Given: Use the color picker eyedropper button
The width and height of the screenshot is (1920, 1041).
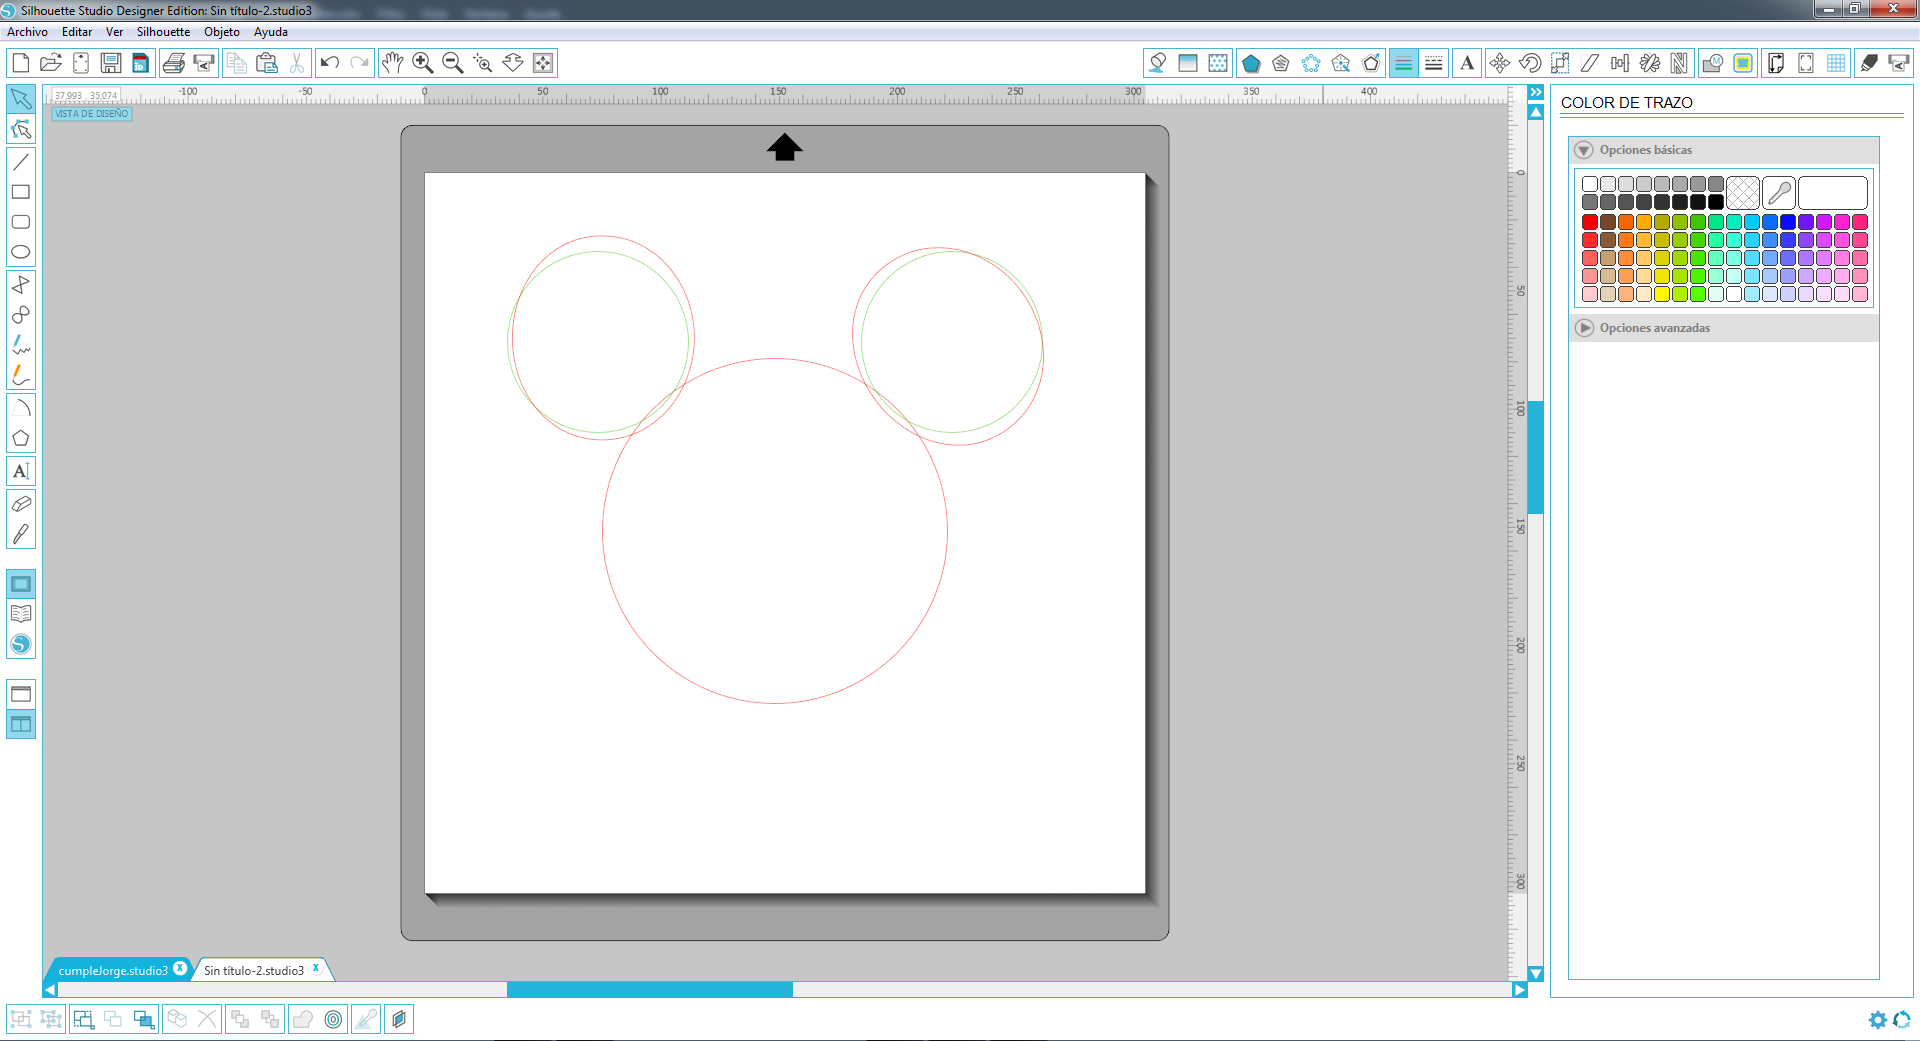Looking at the screenshot, I should (x=1779, y=193).
